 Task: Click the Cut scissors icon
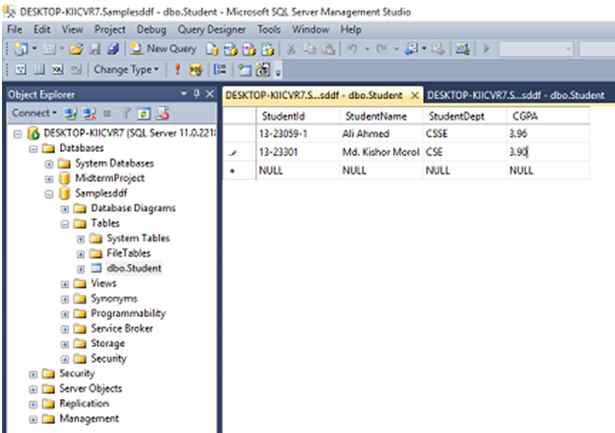[x=291, y=49]
